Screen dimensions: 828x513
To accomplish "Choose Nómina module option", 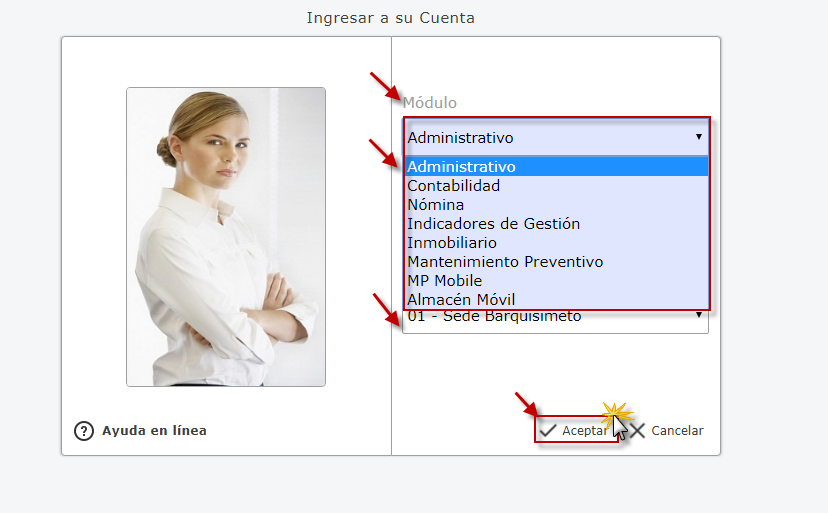I will pyautogui.click(x=556, y=204).
